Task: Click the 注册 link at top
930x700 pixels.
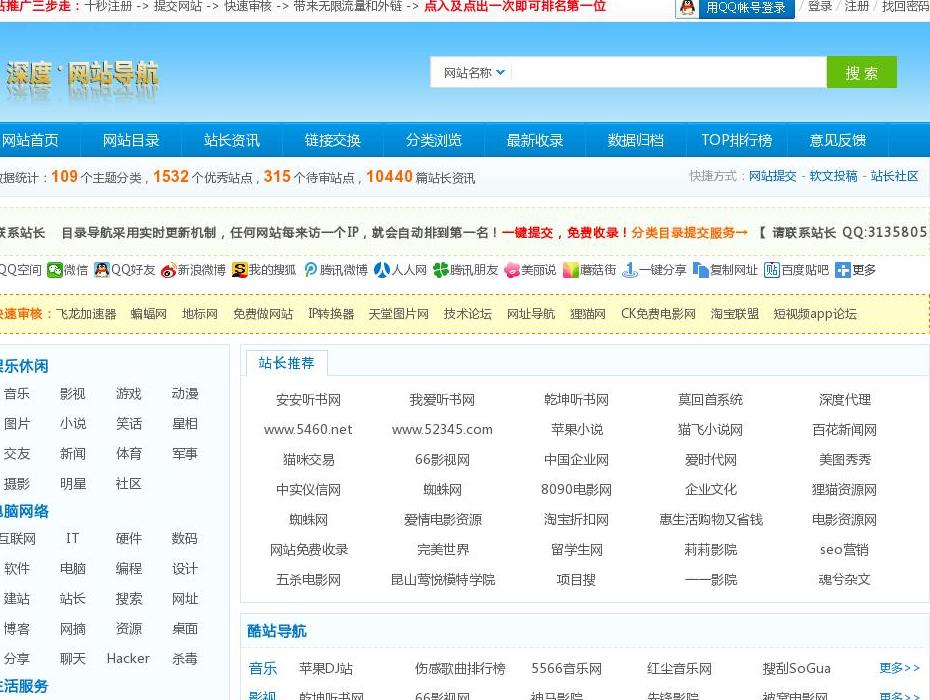Action: (x=856, y=7)
